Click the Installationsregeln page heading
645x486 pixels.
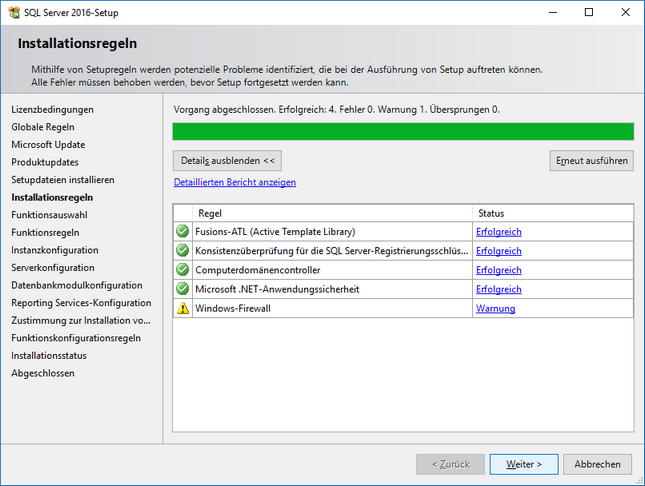click(x=77, y=43)
